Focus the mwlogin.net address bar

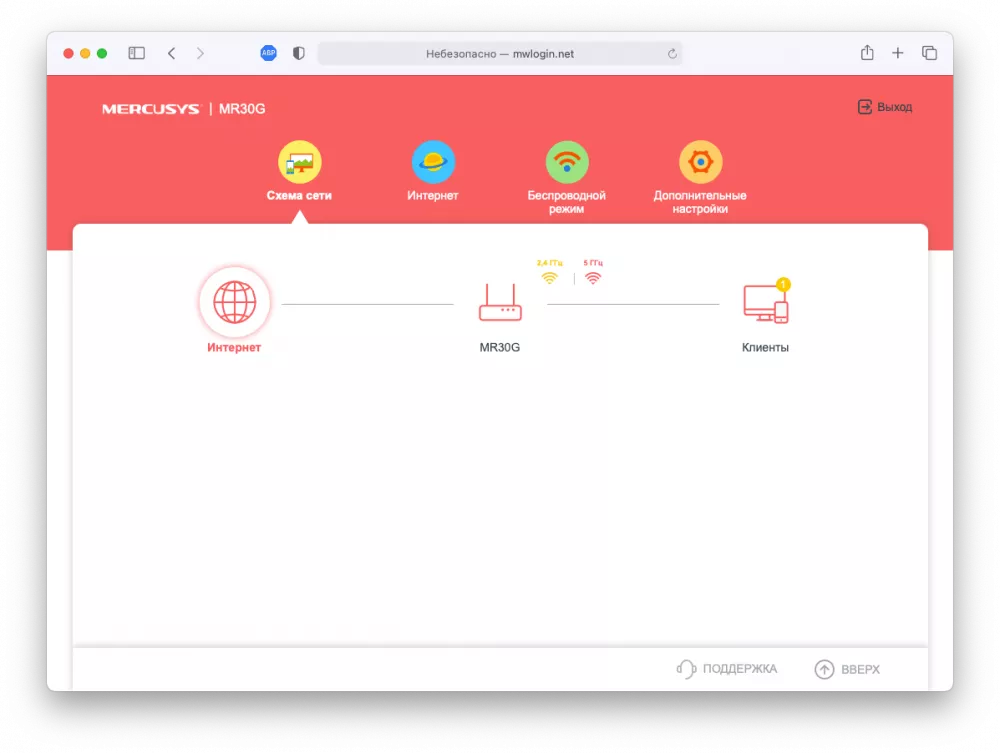coord(500,54)
